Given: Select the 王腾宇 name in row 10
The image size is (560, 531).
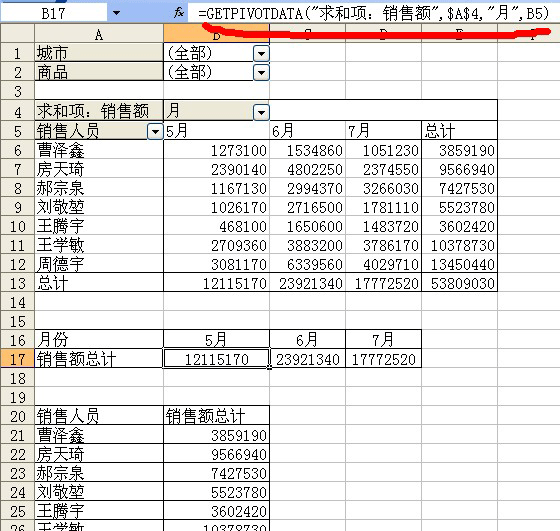Looking at the screenshot, I should (60, 226).
